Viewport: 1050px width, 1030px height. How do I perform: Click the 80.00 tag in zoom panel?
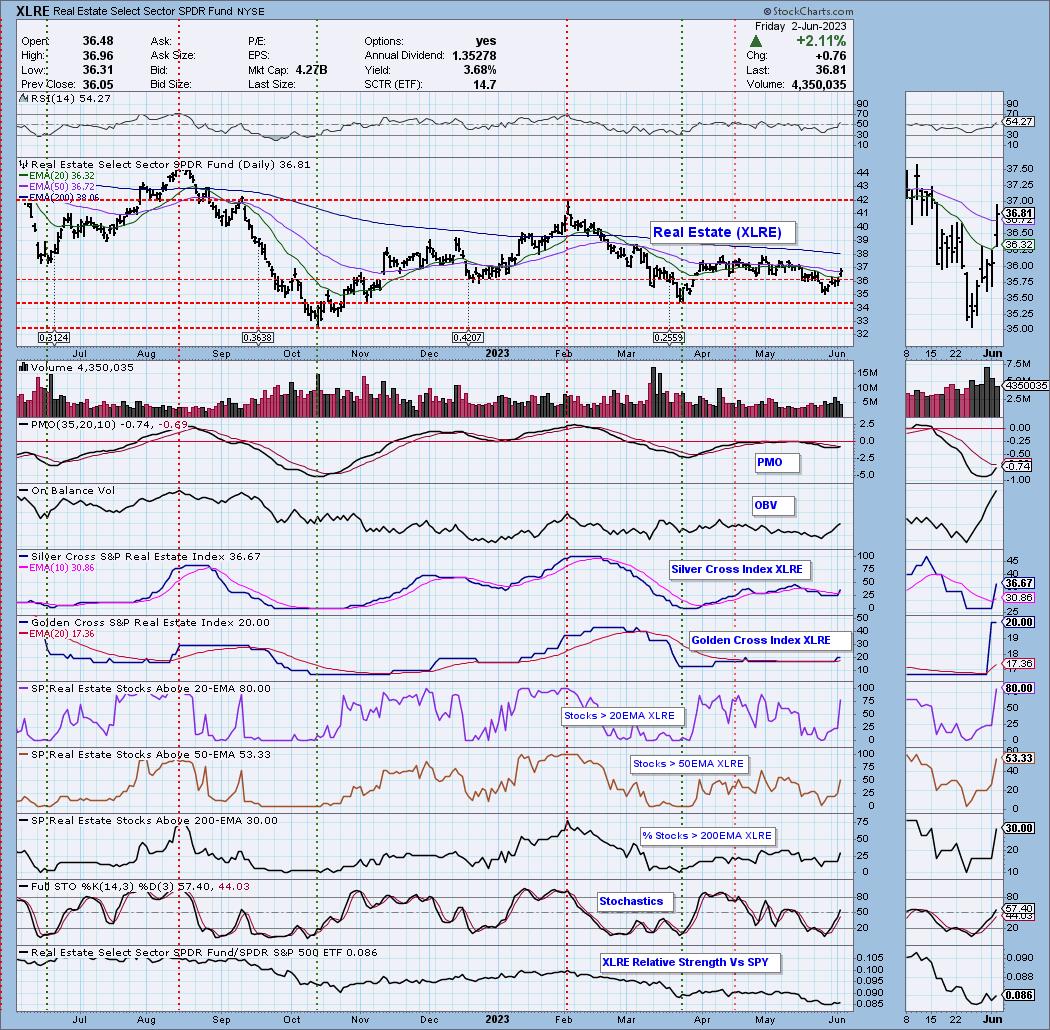tap(1019, 688)
